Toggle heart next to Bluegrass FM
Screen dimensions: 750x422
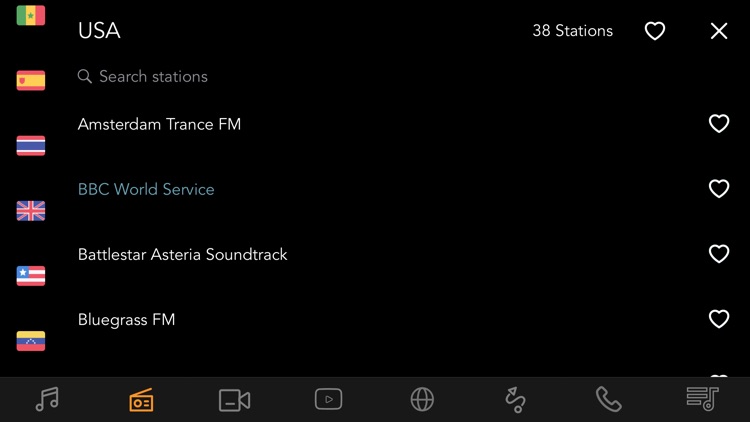[718, 320]
